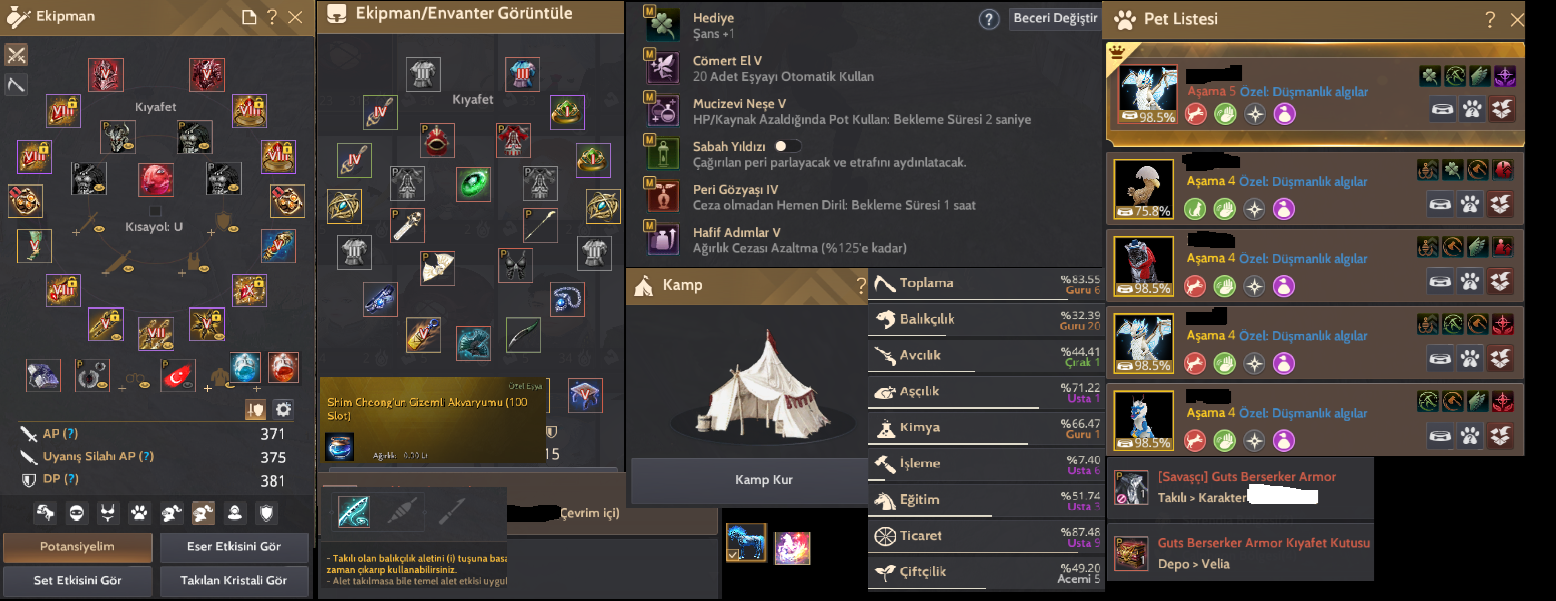Click the Kamp Kur button
This screenshot has height=601, width=1556.
click(x=763, y=480)
